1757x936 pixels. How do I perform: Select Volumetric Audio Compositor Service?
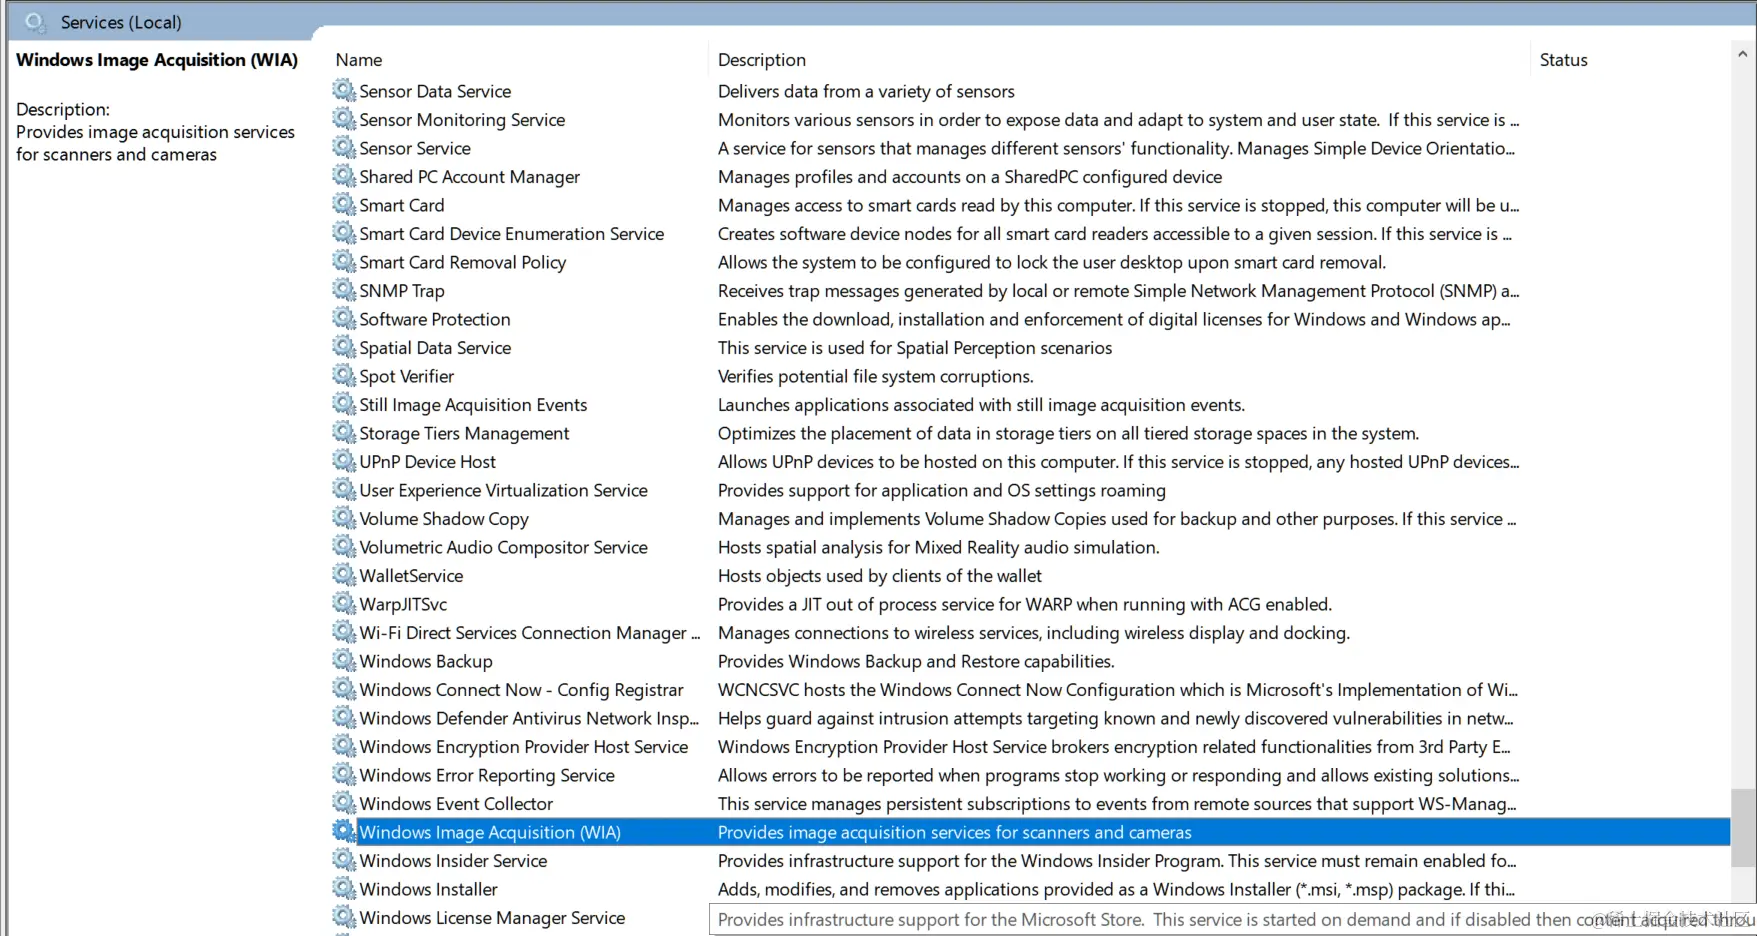click(x=503, y=547)
